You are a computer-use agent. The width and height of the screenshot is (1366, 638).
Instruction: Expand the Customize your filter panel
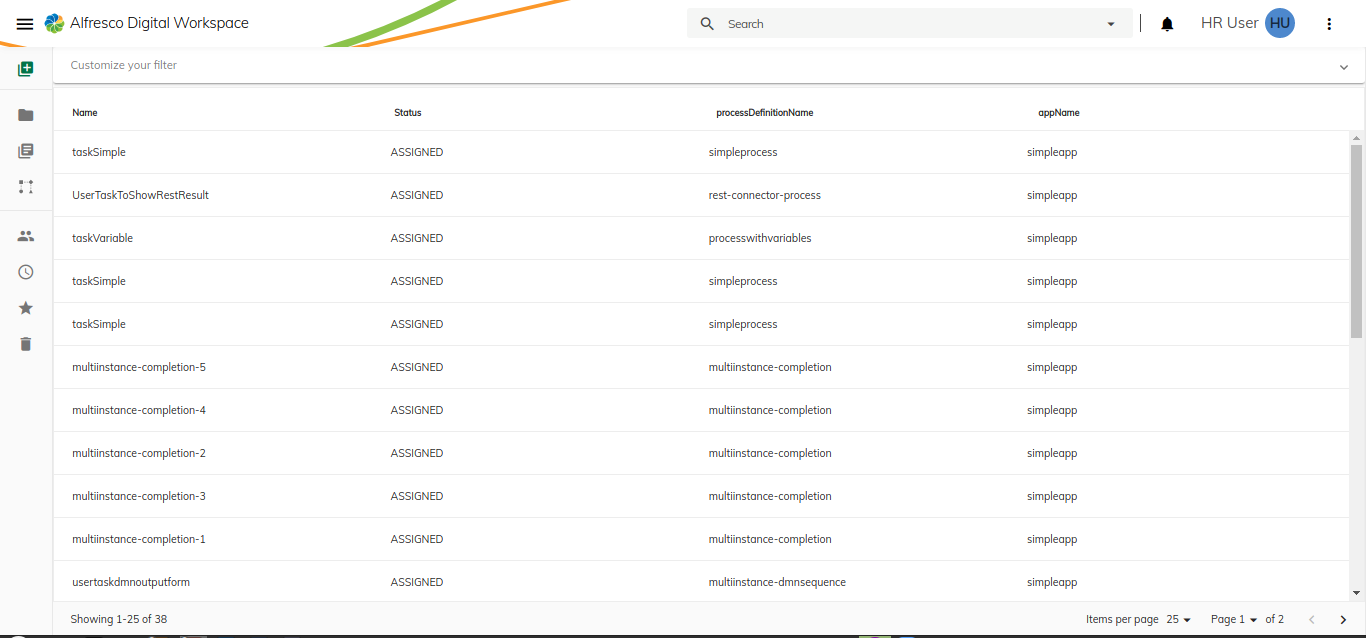[1343, 67]
